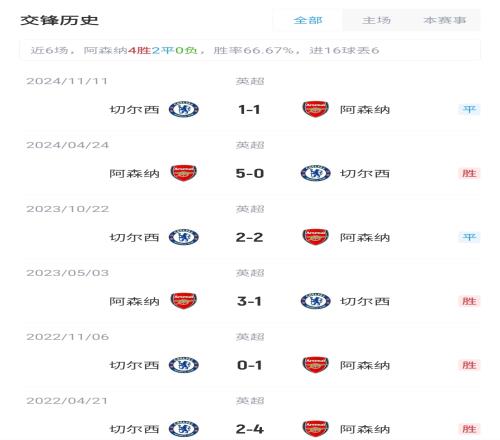Click Arsenal crest in 0-1 match
This screenshot has height=440, width=500.
coord(315,365)
